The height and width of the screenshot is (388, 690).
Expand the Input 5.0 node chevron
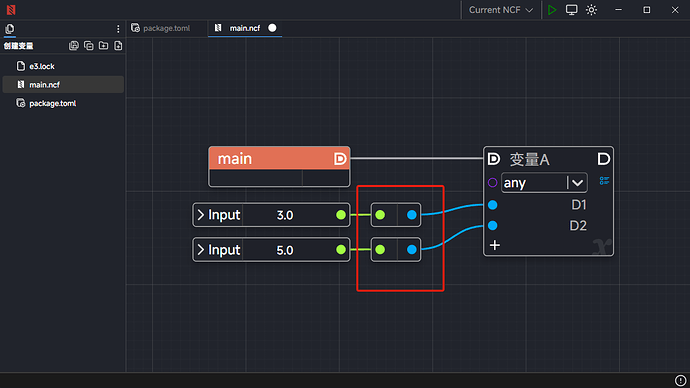(201, 250)
